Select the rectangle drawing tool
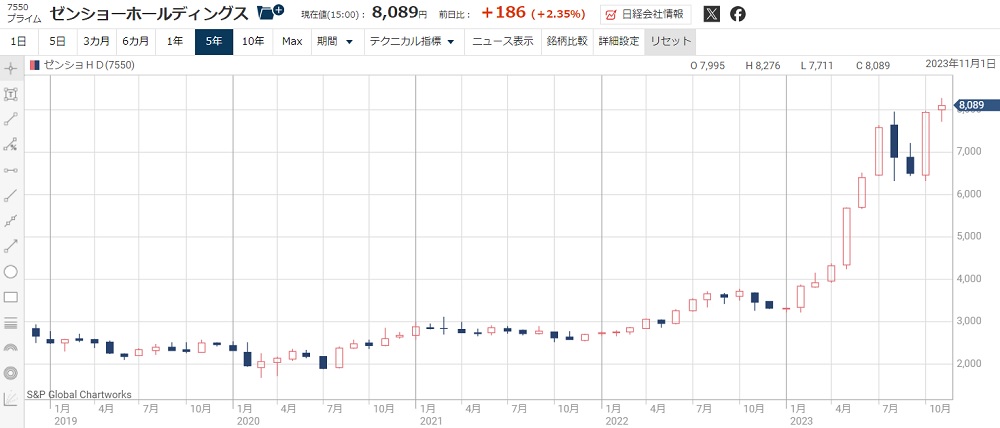Image resolution: width=1000 pixels, height=428 pixels. 10,297
